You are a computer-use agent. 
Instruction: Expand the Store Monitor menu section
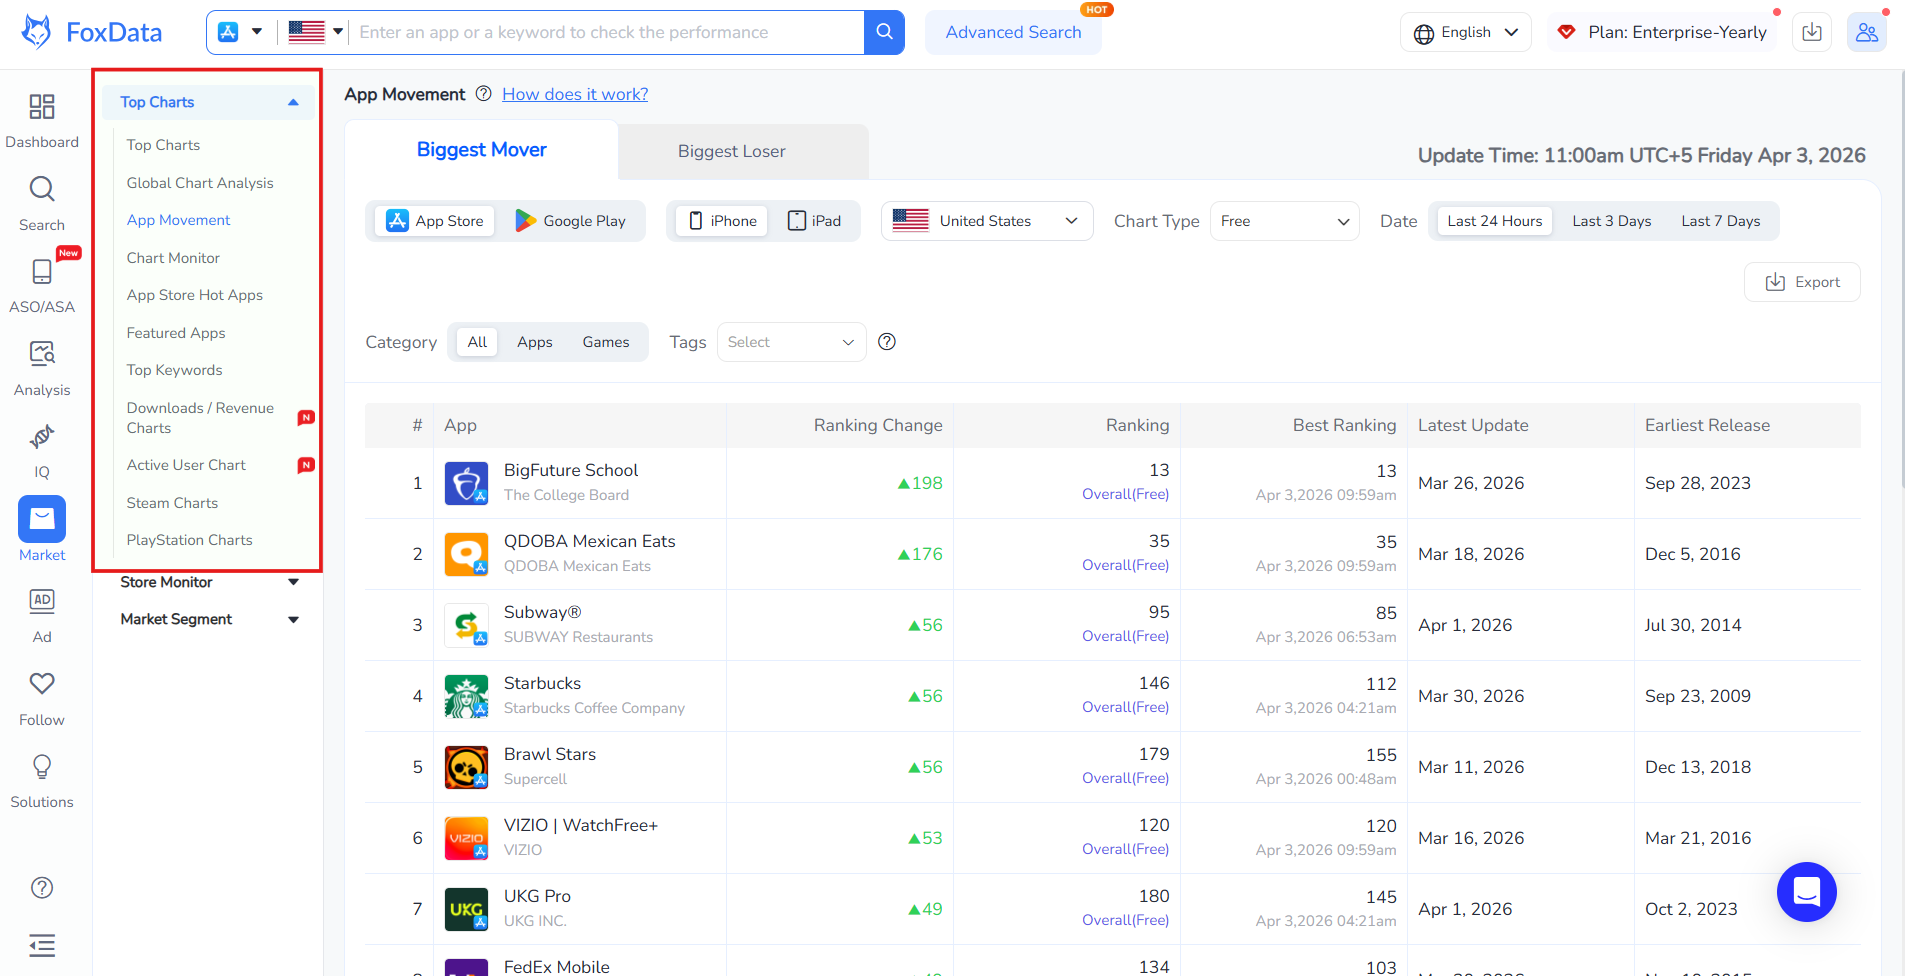208,582
